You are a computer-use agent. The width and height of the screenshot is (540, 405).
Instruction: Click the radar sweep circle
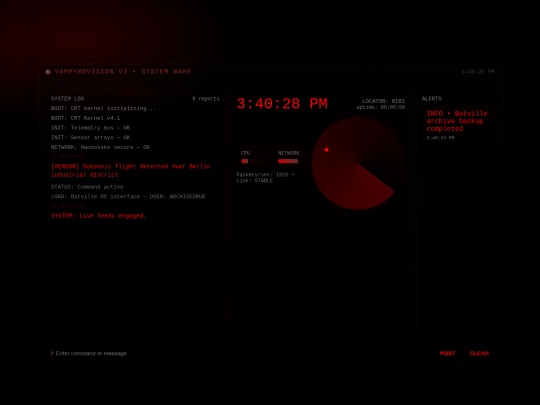[x=359, y=163]
